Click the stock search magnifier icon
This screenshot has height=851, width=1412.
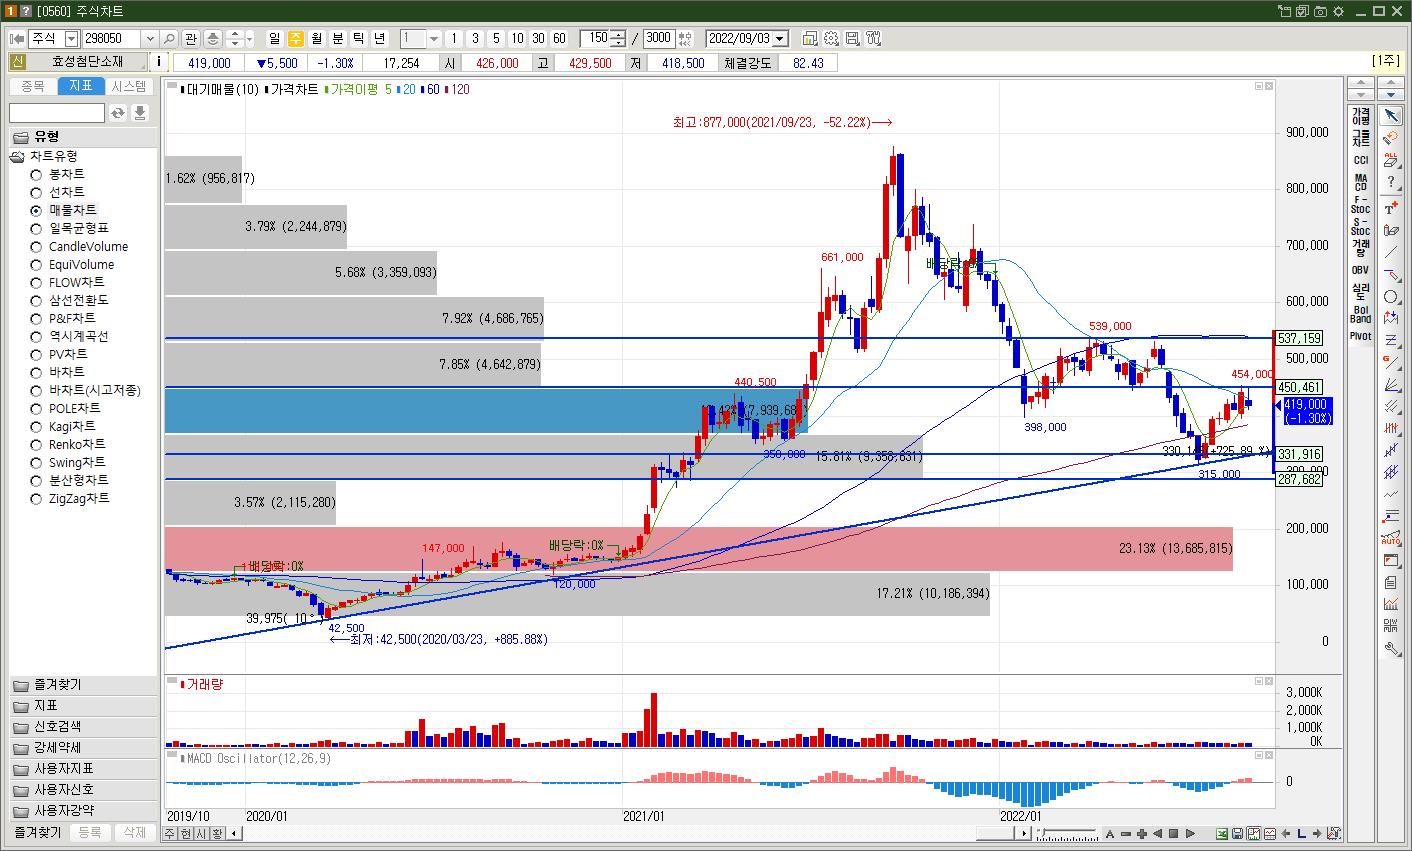pyautogui.click(x=169, y=39)
